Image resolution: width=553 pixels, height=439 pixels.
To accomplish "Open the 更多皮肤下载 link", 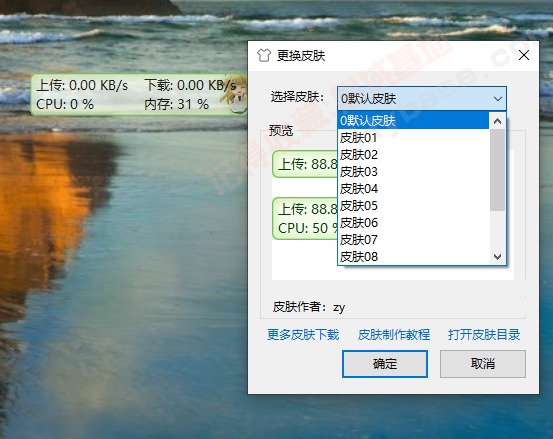I will 303,334.
